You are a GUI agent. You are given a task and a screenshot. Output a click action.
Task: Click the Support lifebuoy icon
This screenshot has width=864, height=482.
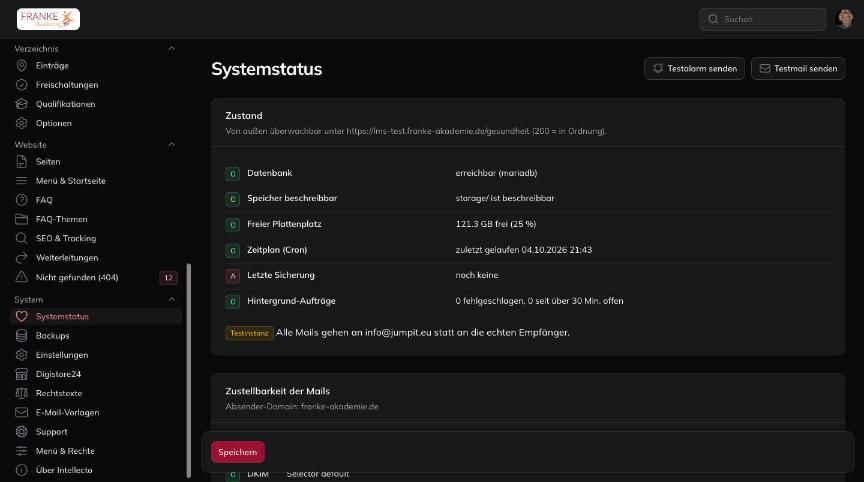point(21,432)
